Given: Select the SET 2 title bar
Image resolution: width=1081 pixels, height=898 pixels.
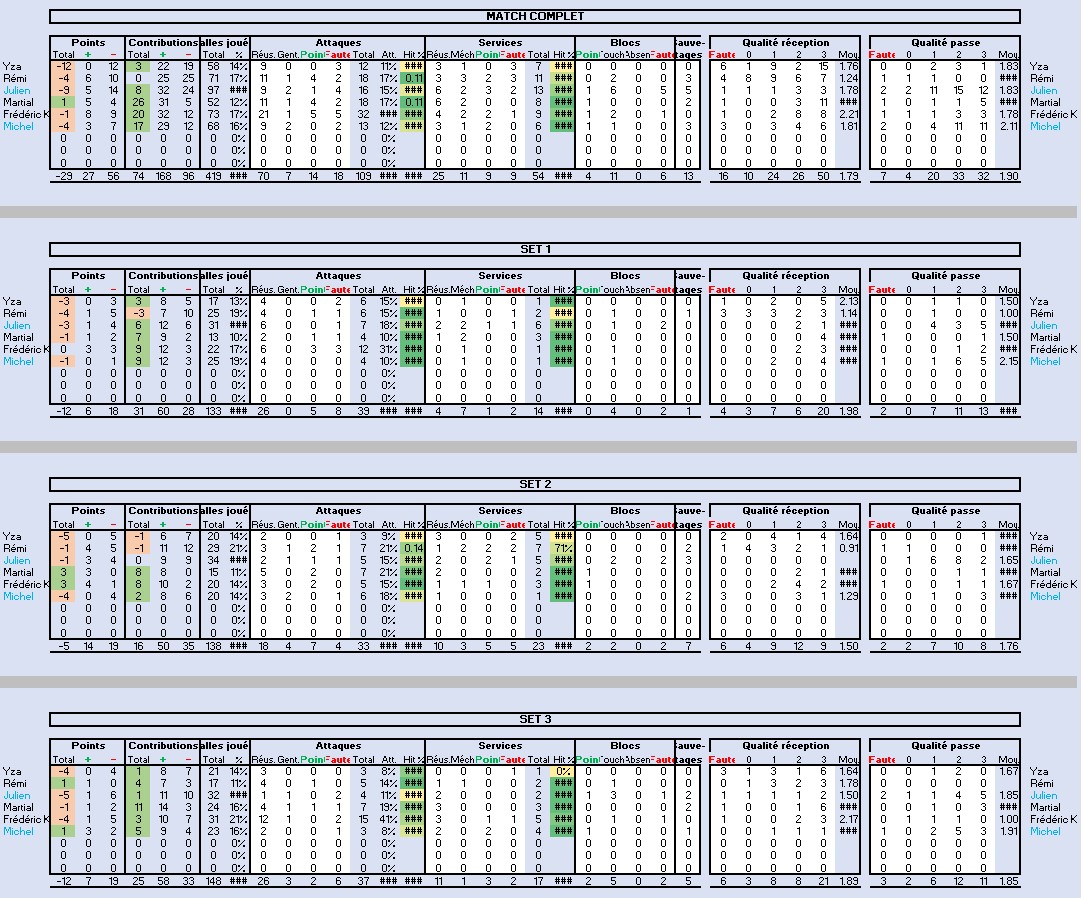Looking at the screenshot, I should click(535, 484).
